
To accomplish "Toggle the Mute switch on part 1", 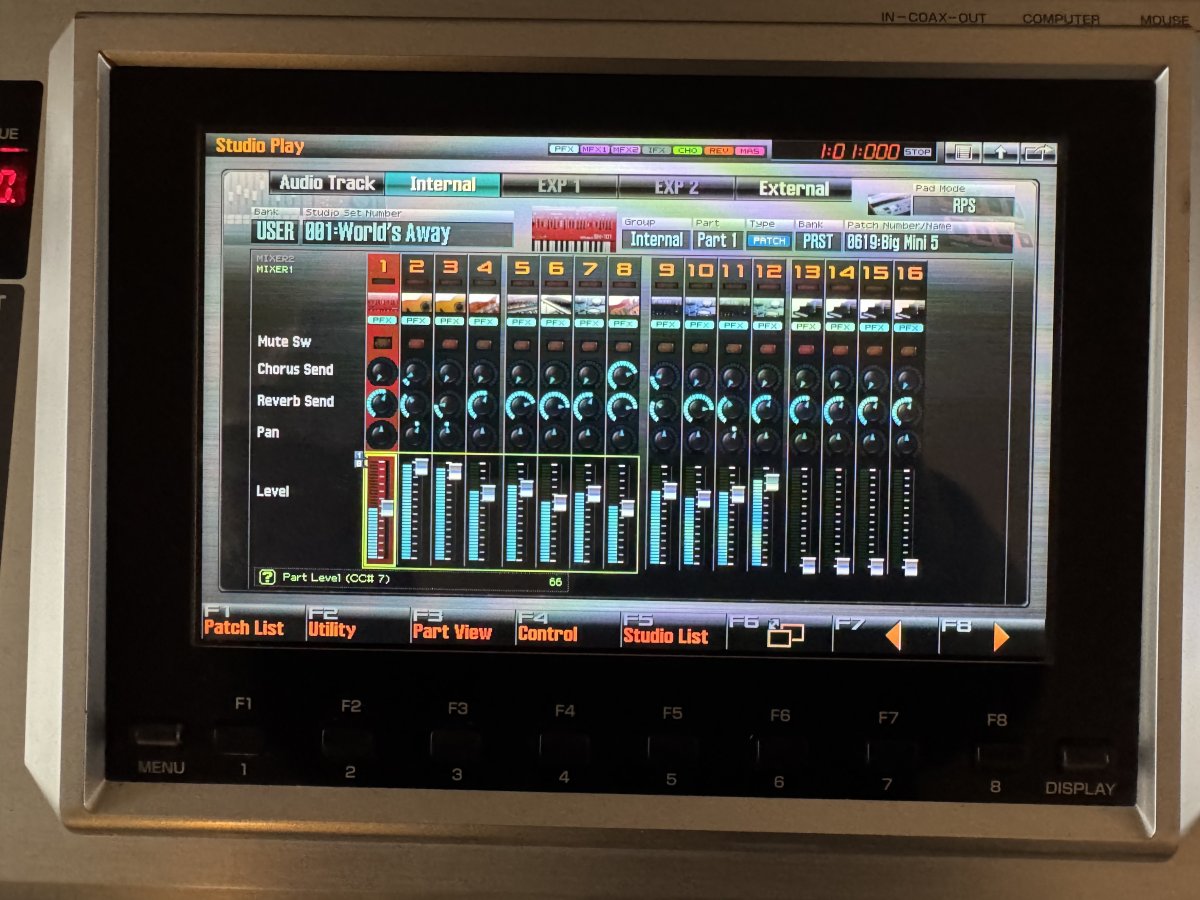I will [x=382, y=343].
